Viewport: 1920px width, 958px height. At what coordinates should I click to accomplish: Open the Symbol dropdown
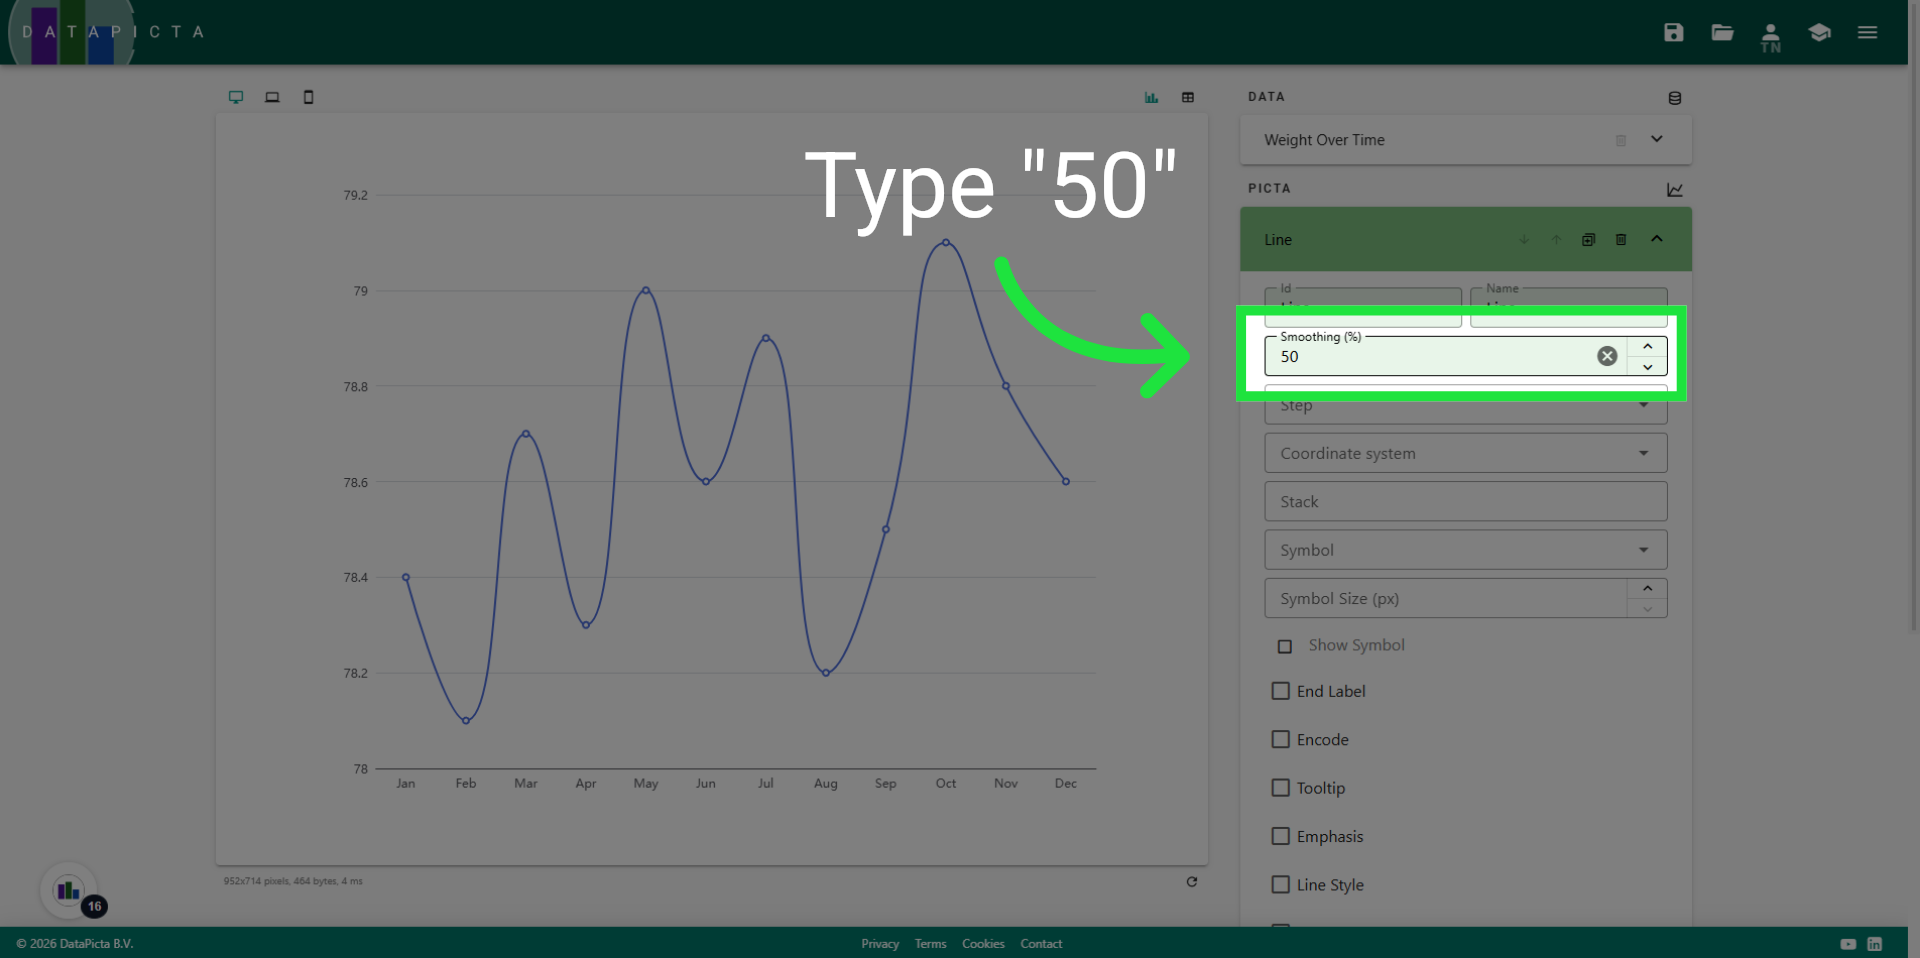[x=1464, y=550]
